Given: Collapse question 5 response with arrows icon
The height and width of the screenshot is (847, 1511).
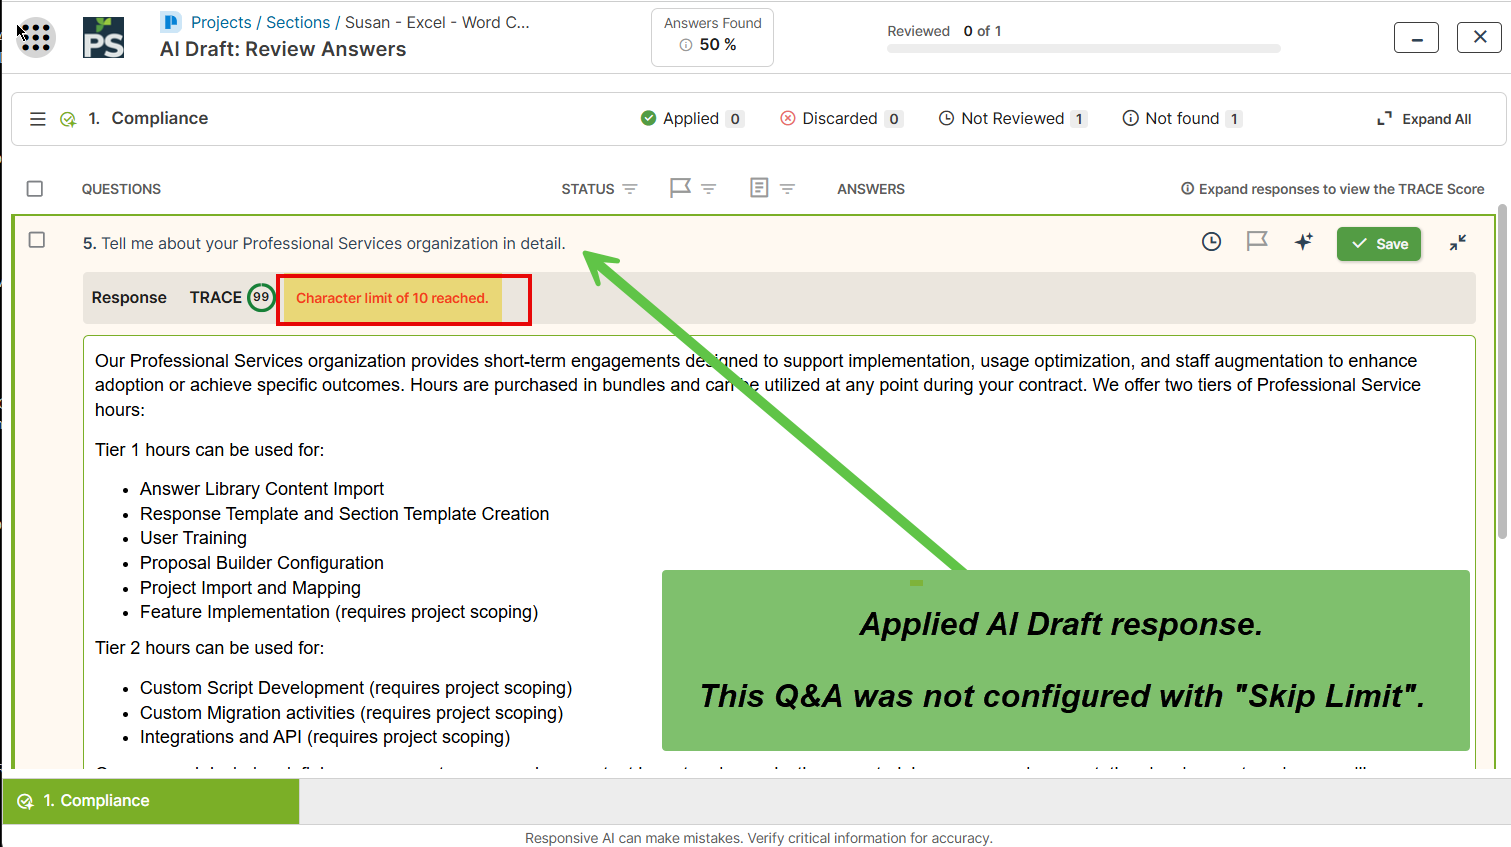Looking at the screenshot, I should (1458, 242).
